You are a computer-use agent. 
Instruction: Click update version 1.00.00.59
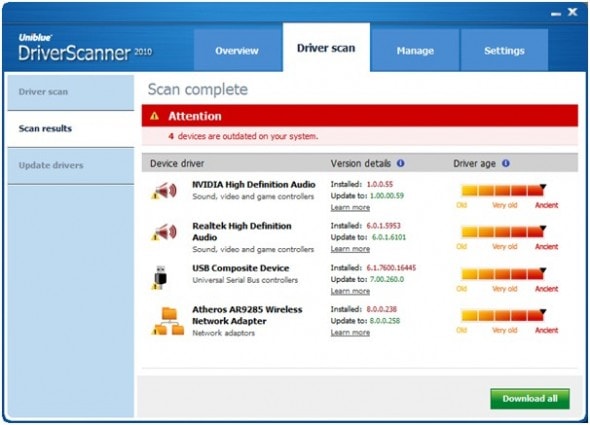point(387,196)
